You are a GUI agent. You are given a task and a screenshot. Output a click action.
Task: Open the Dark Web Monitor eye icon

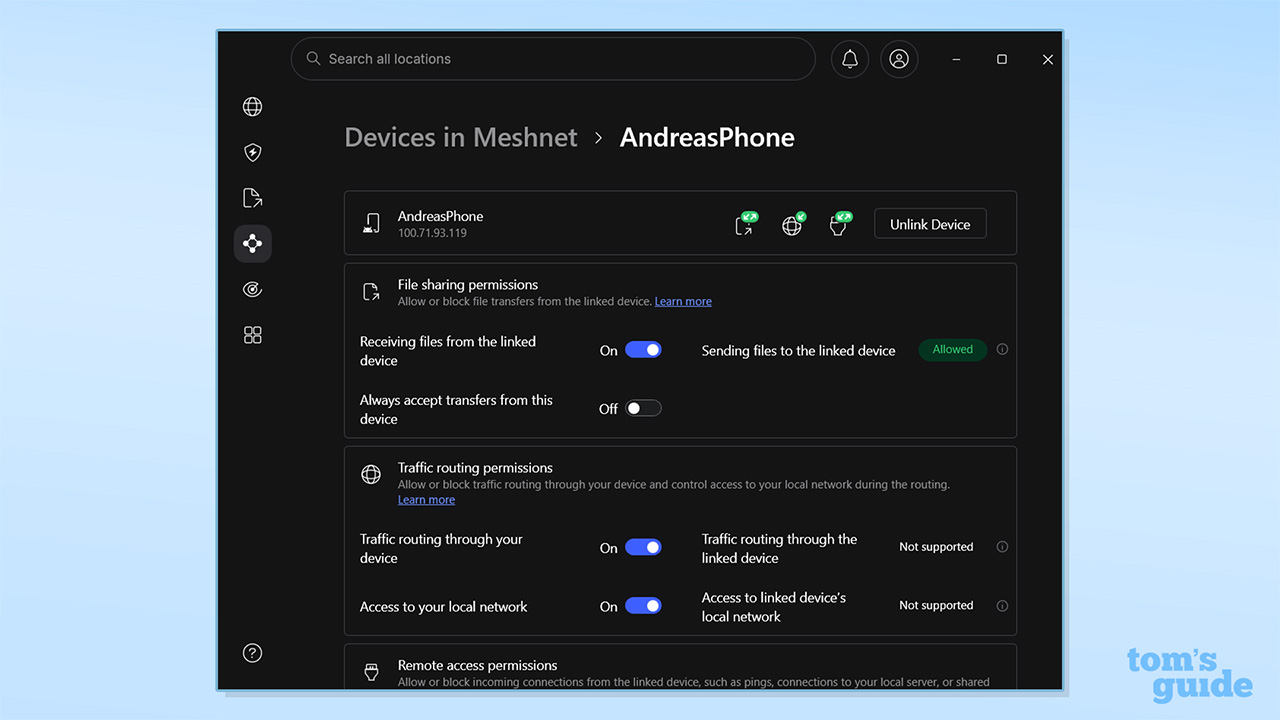(x=252, y=289)
